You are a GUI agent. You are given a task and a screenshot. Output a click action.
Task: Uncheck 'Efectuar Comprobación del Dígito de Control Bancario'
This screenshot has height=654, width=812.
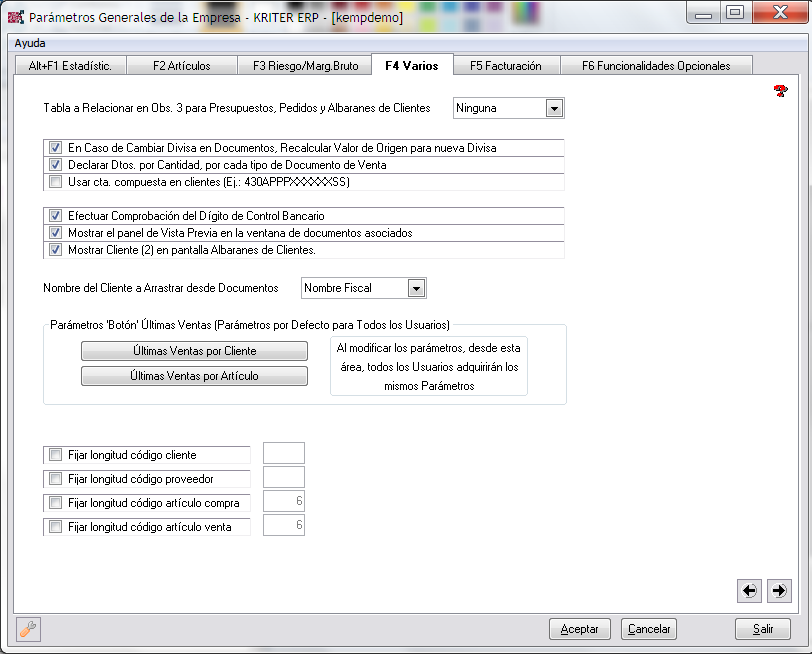(56, 216)
